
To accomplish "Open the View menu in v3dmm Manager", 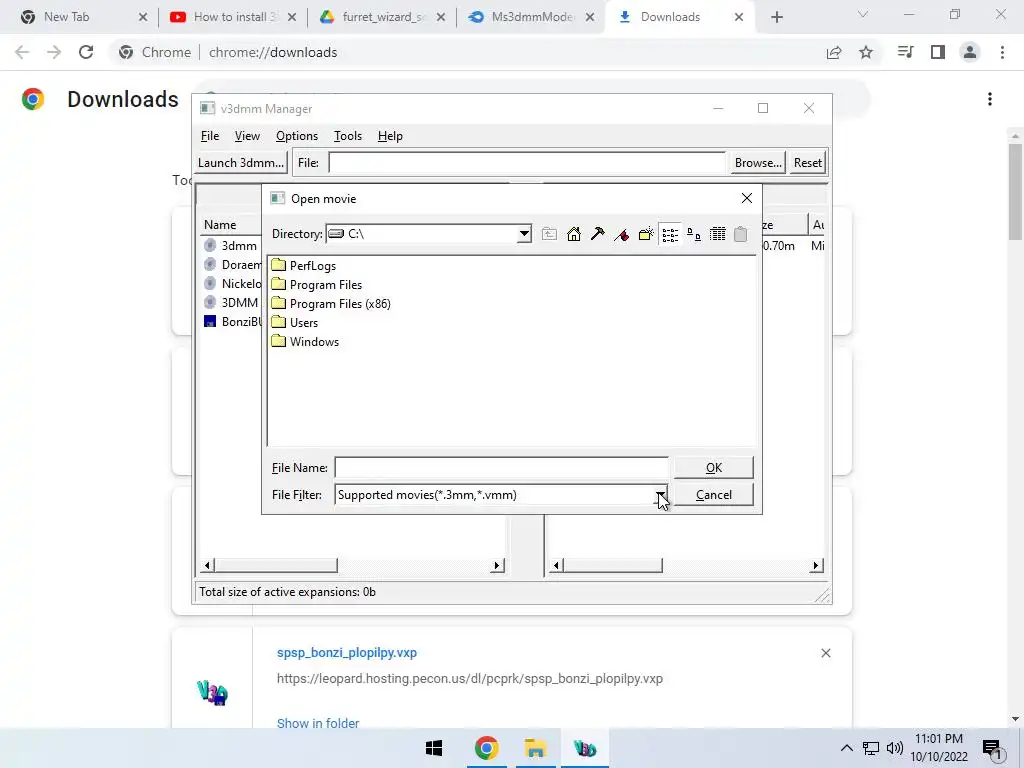I will [x=247, y=136].
